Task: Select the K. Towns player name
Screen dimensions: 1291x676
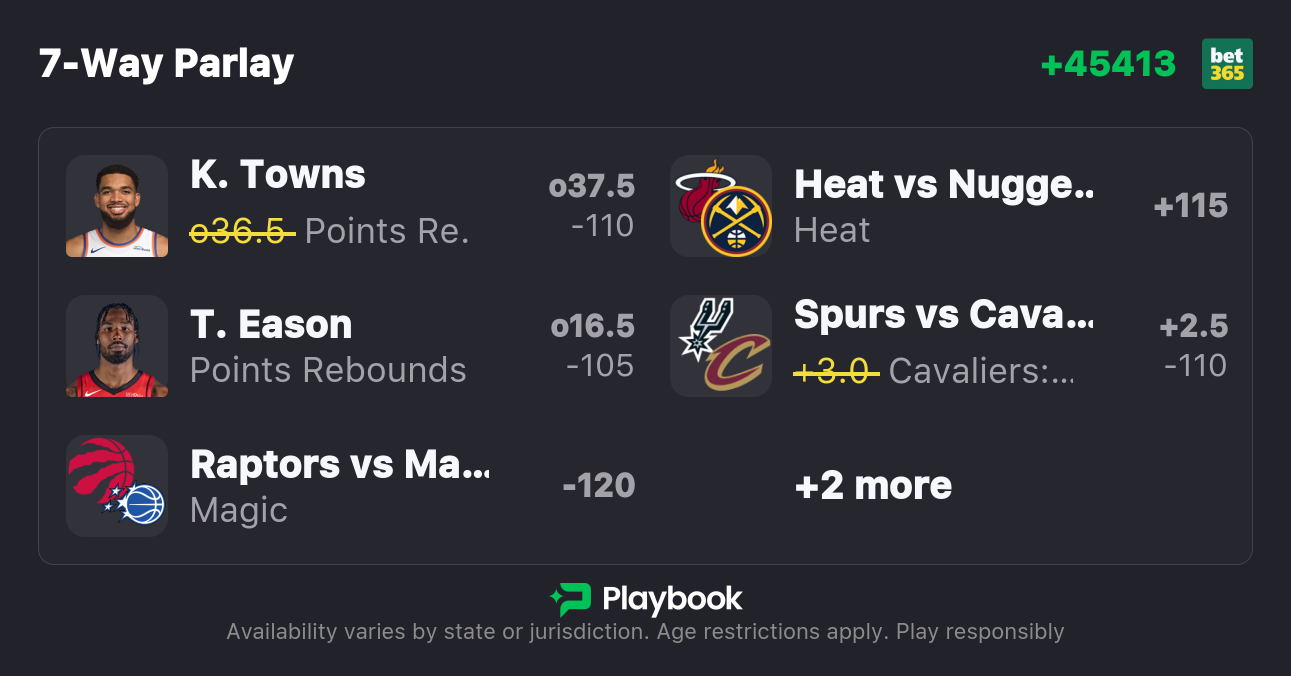Action: click(x=278, y=175)
